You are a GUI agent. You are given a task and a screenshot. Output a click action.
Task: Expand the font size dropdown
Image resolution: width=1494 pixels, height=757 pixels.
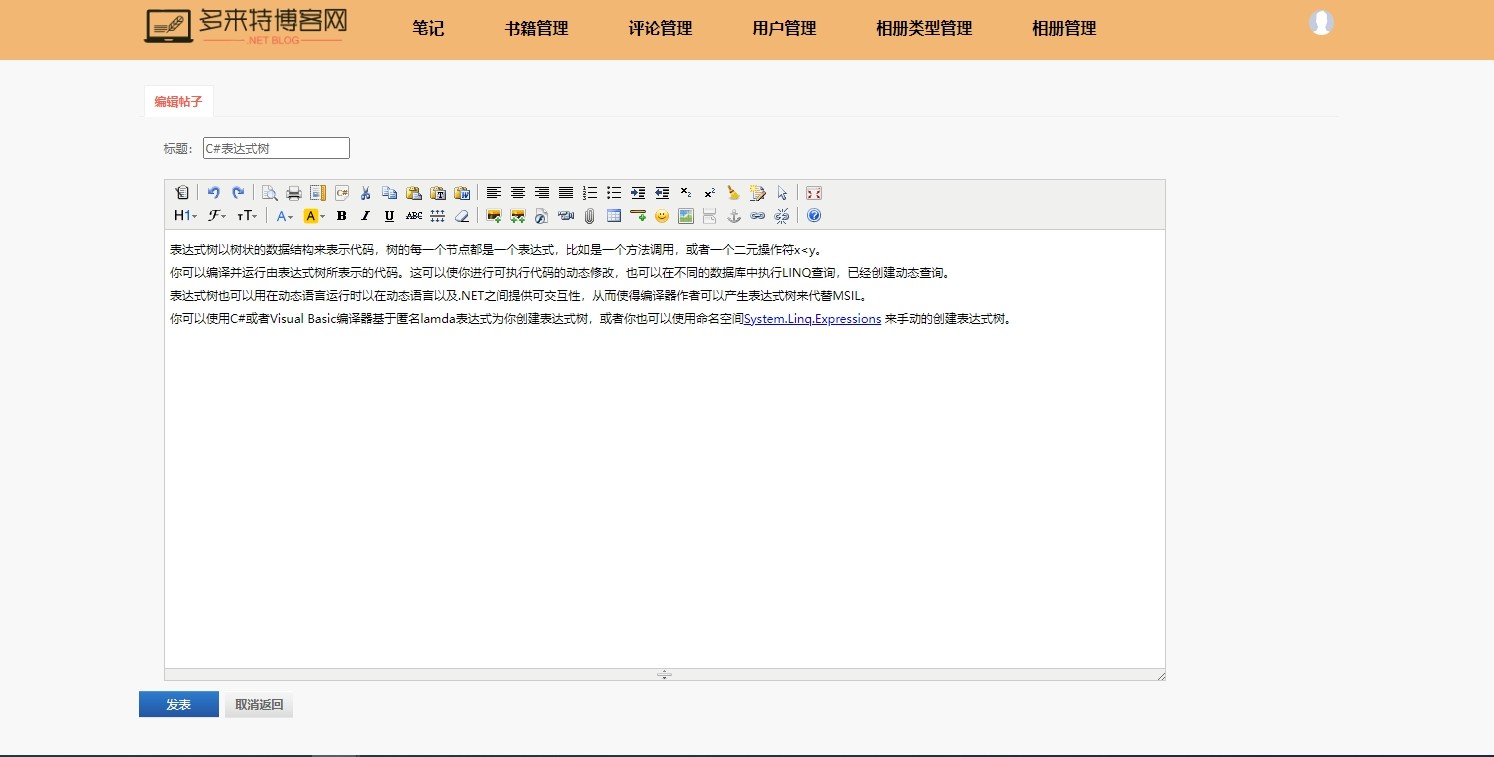click(x=247, y=216)
